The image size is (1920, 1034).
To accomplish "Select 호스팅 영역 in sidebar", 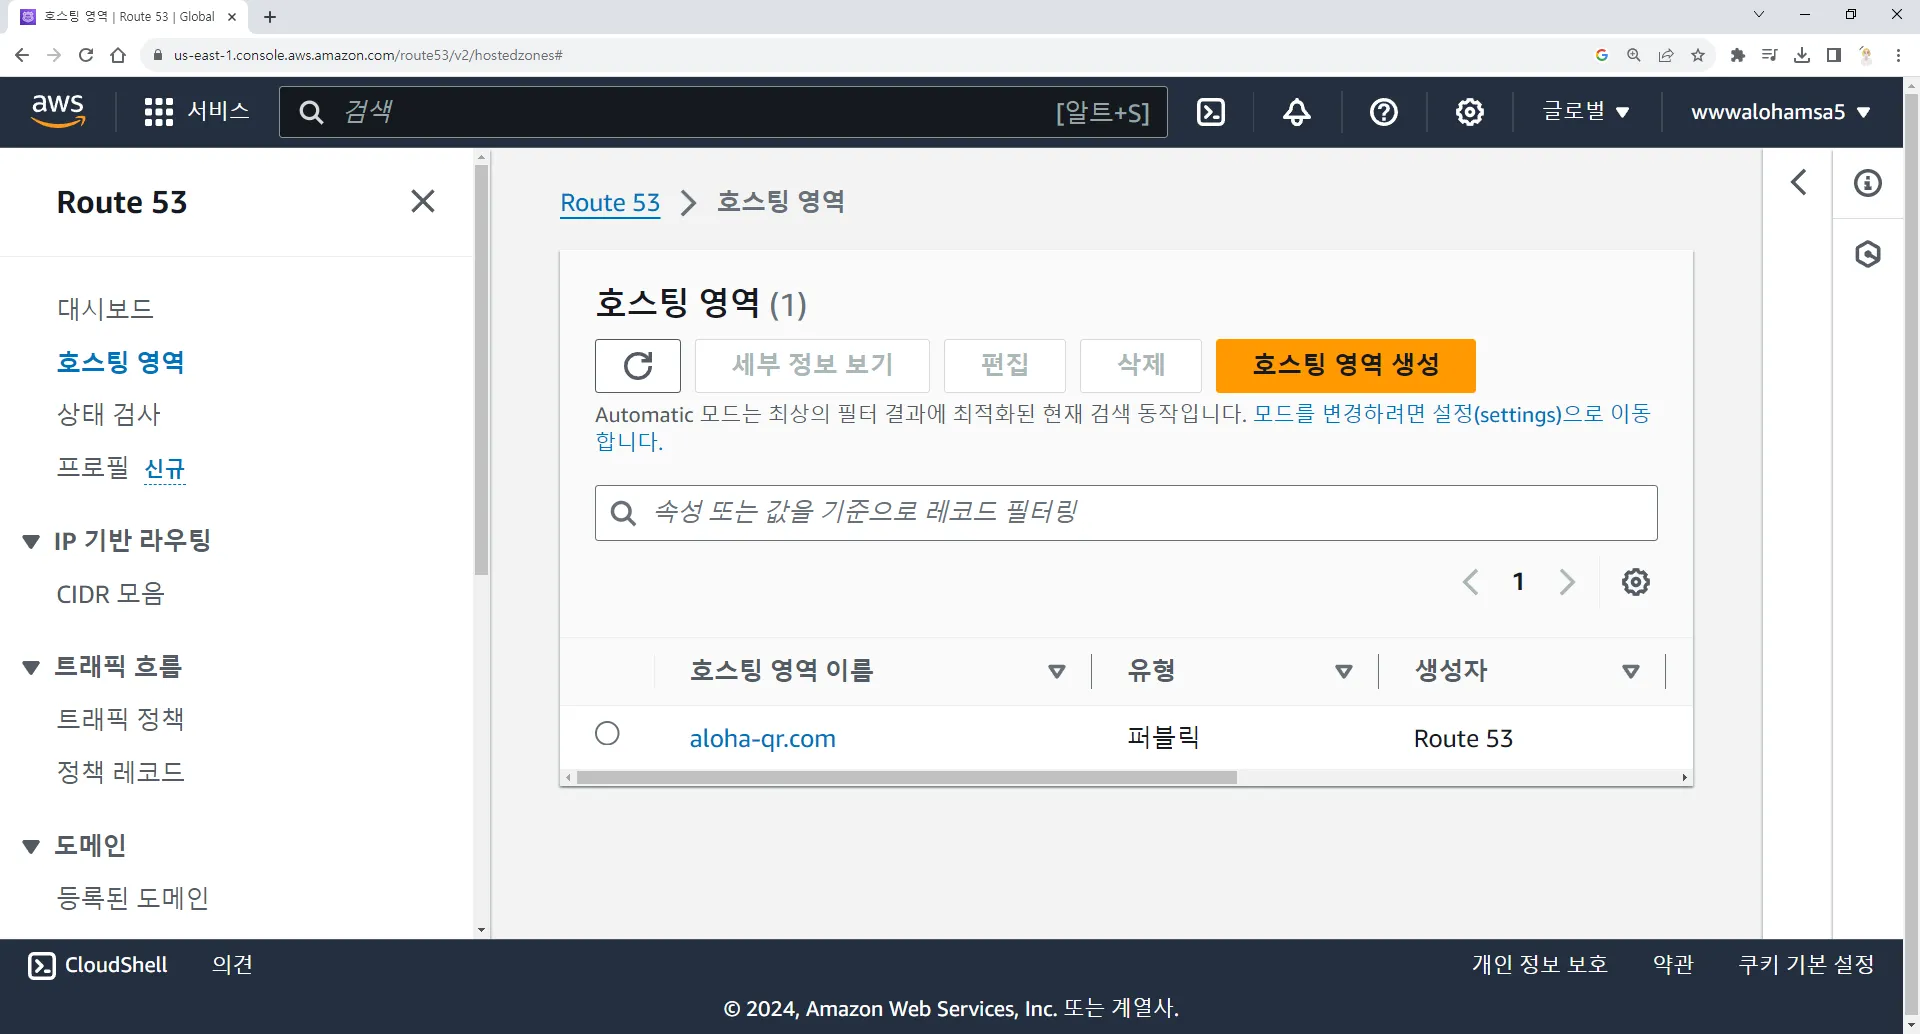I will coord(121,362).
